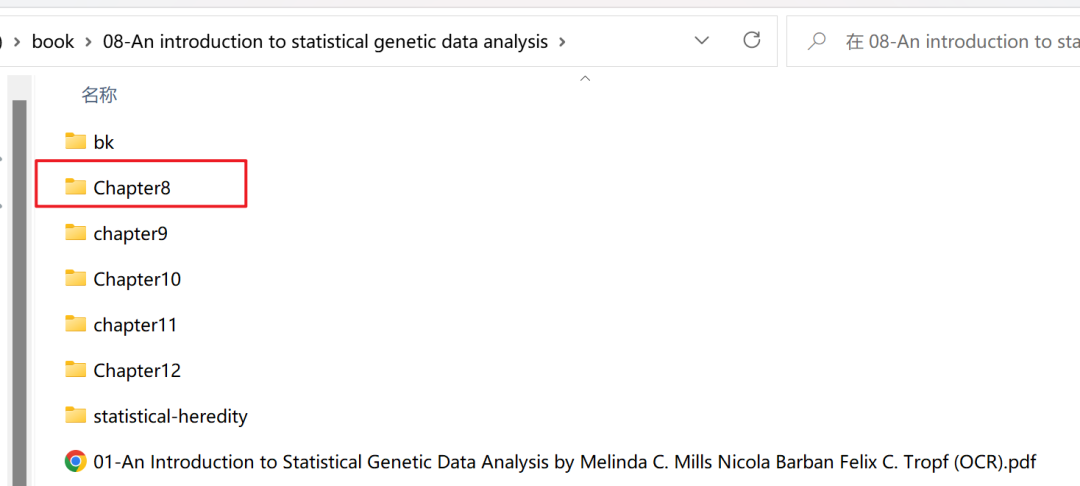Click the up-arrow sort indicator above columns
This screenshot has width=1080, height=486.
click(585, 78)
